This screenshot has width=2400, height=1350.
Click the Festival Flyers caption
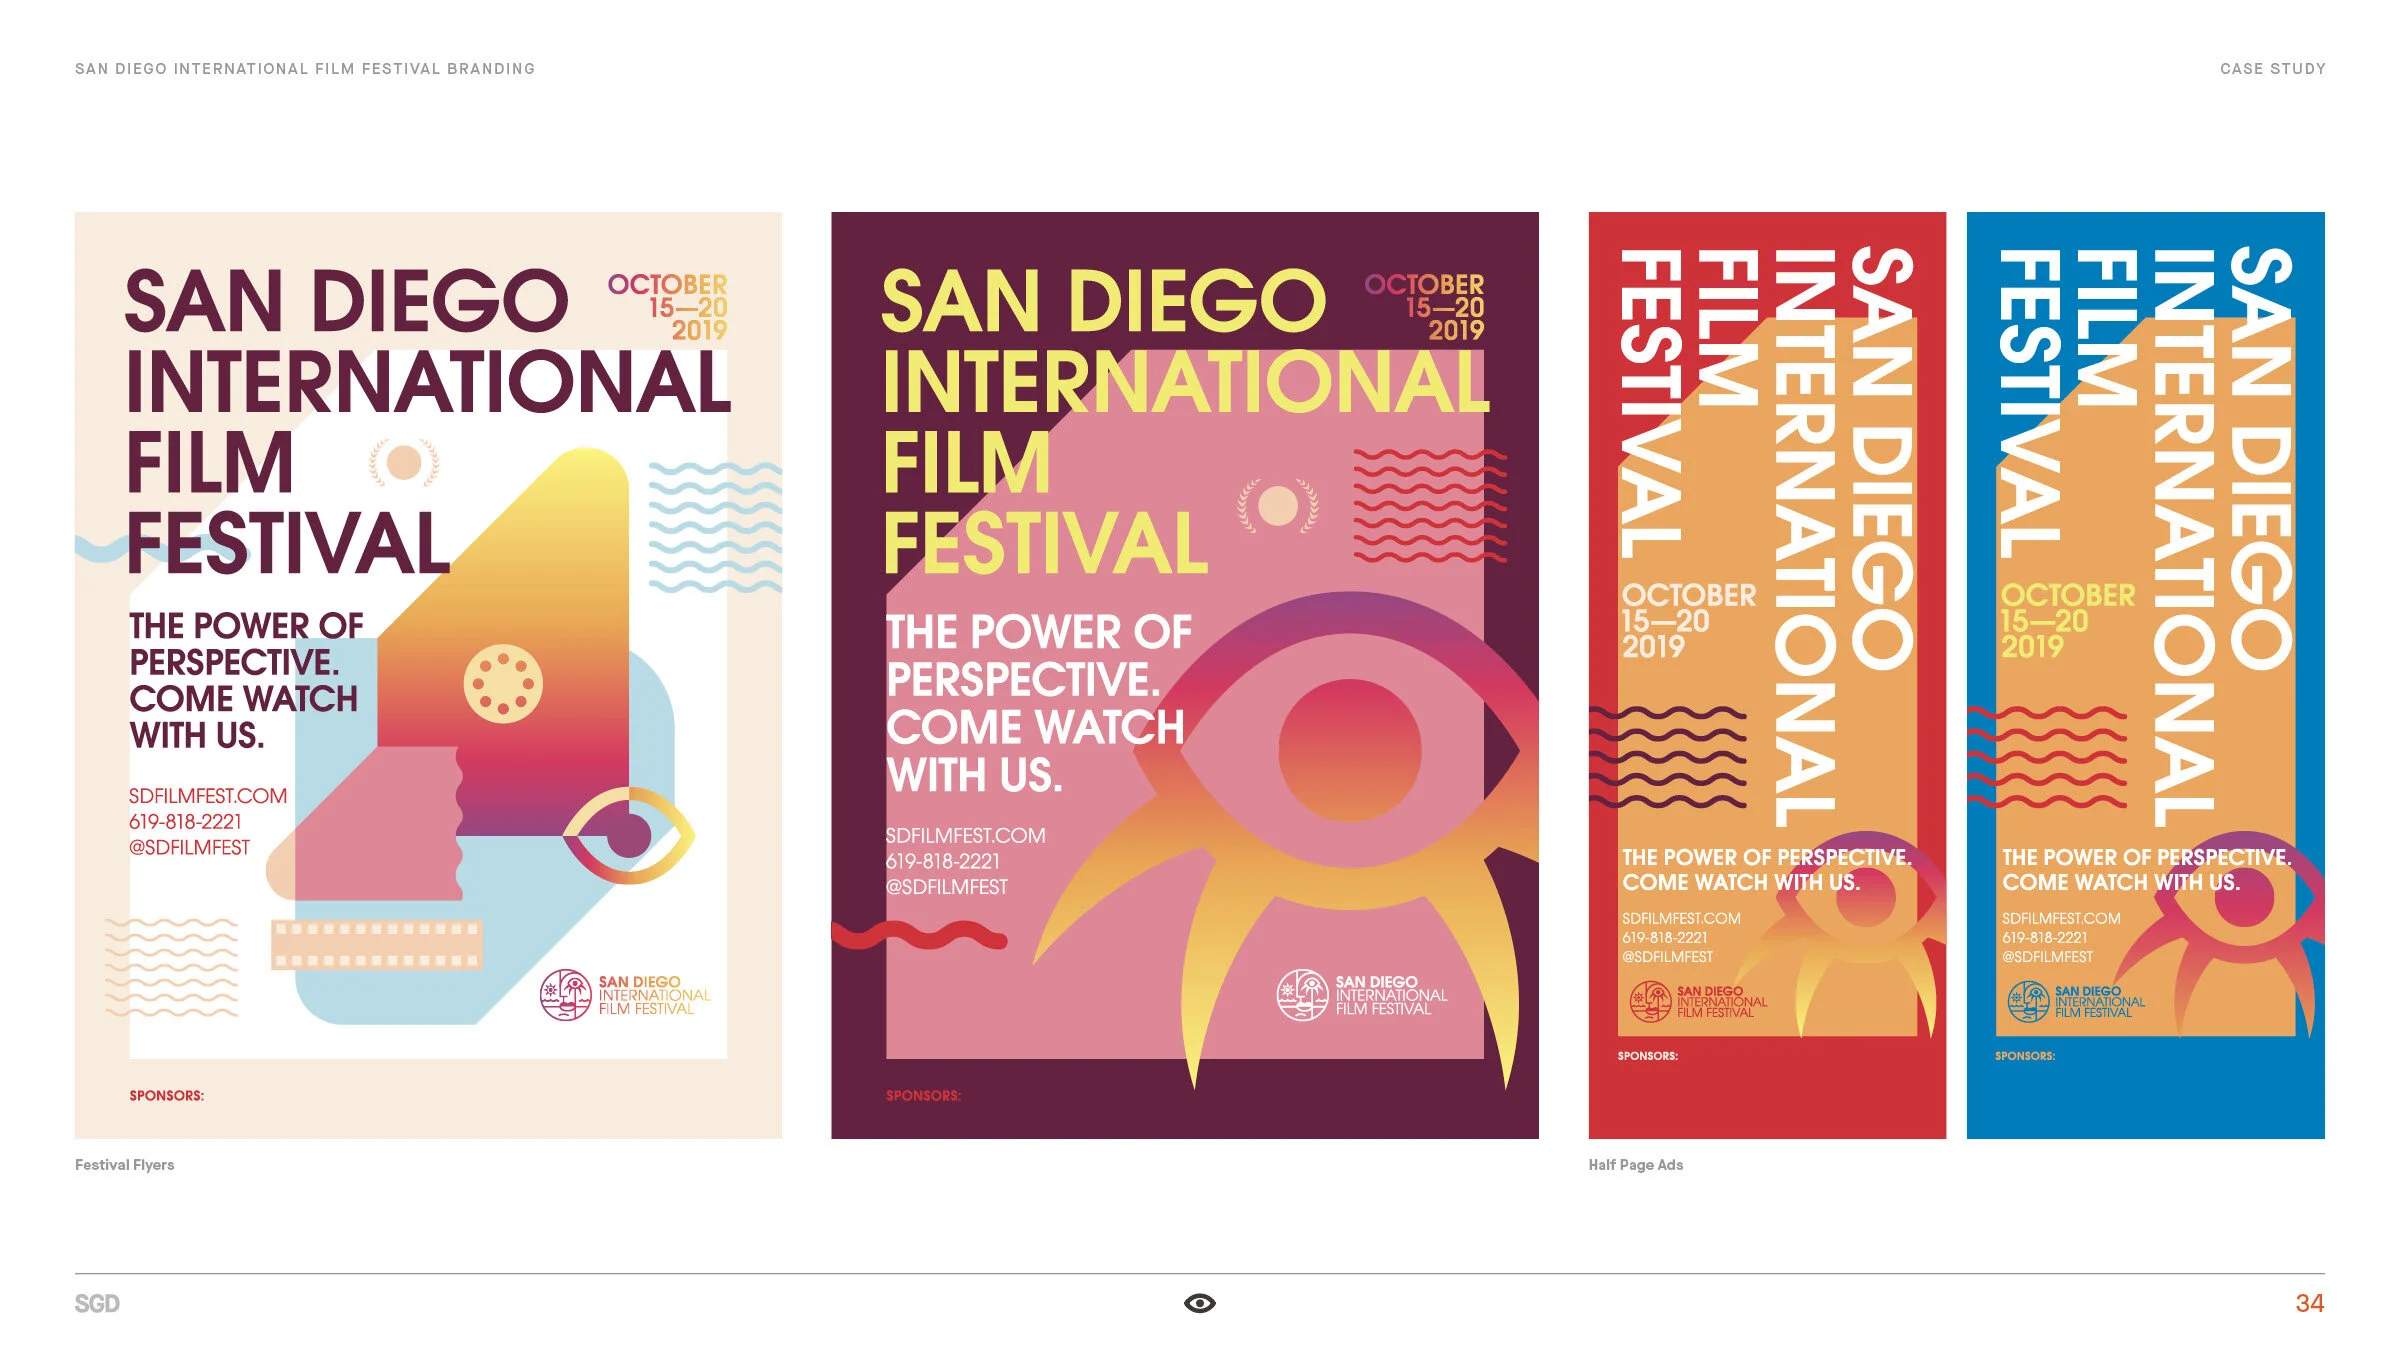point(125,1165)
